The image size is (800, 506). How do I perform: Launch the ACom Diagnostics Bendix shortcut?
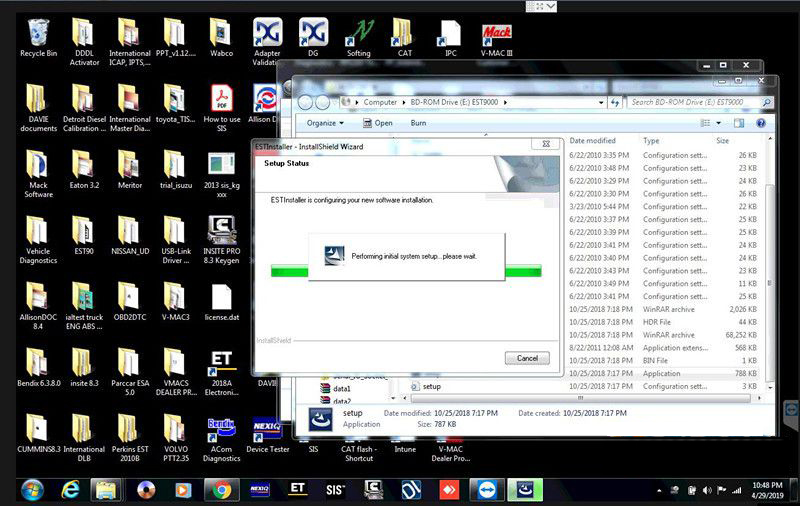tap(221, 439)
